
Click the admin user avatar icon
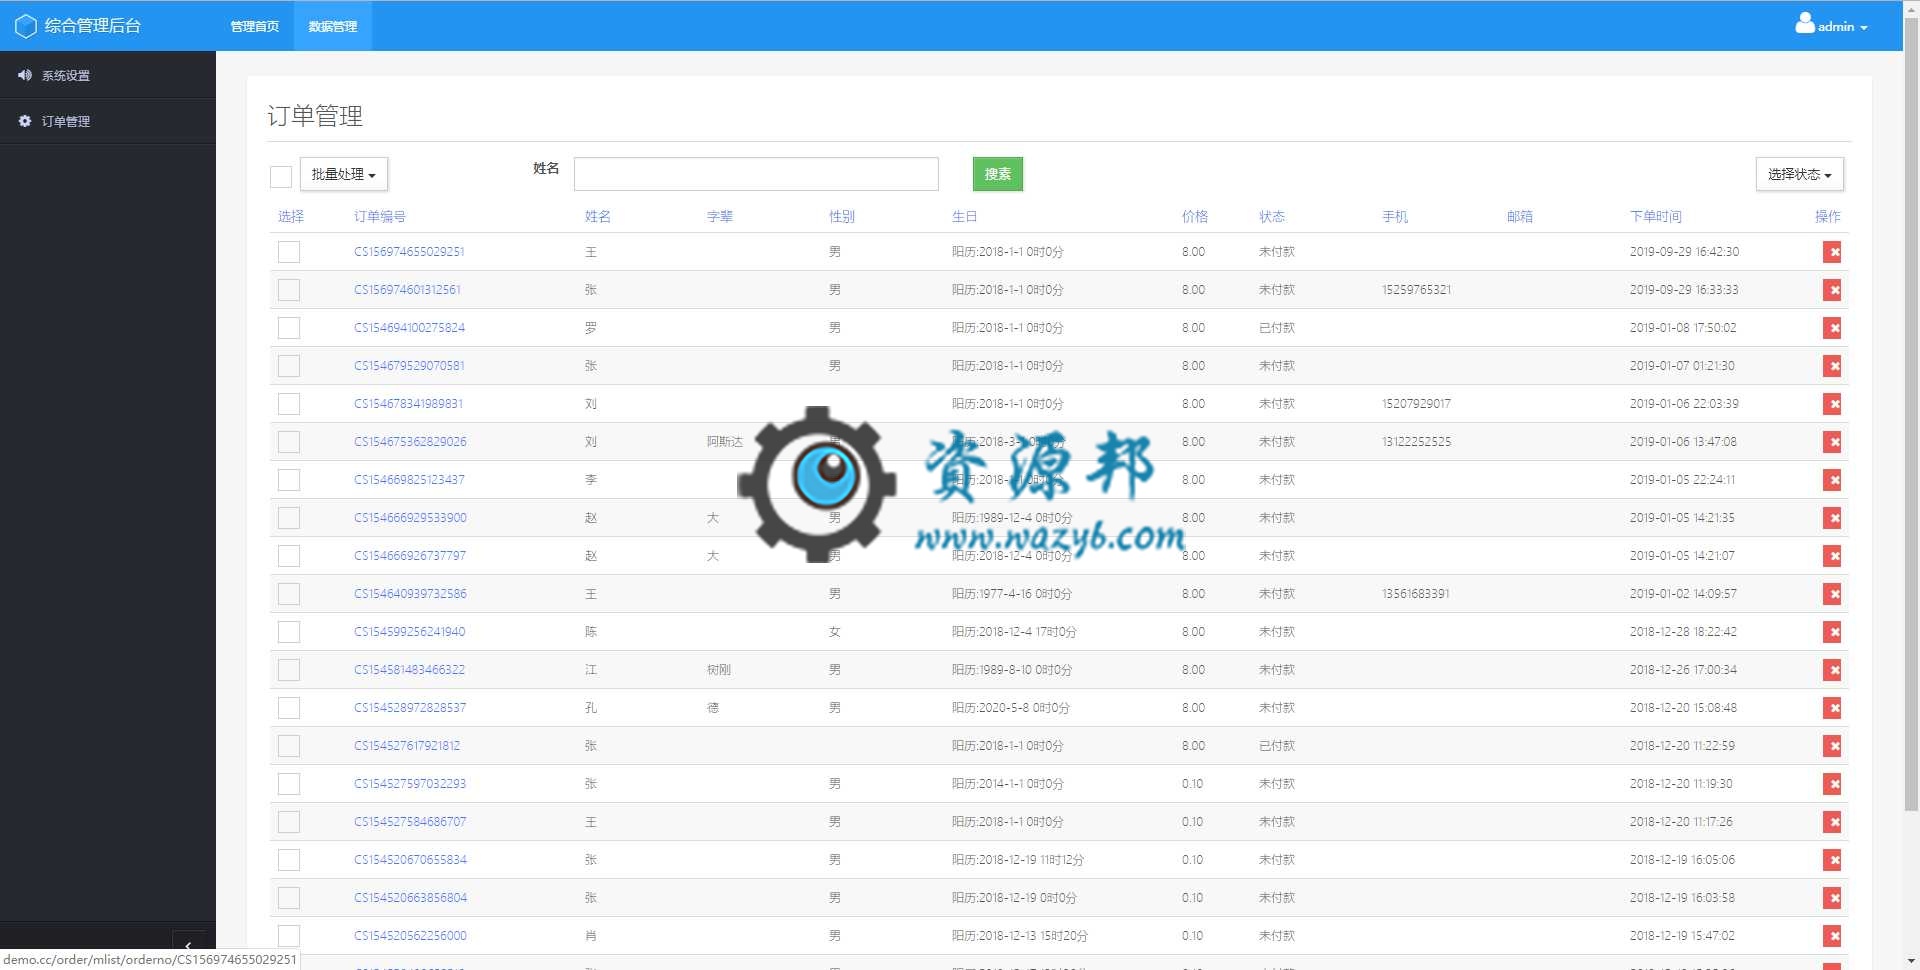[1804, 23]
